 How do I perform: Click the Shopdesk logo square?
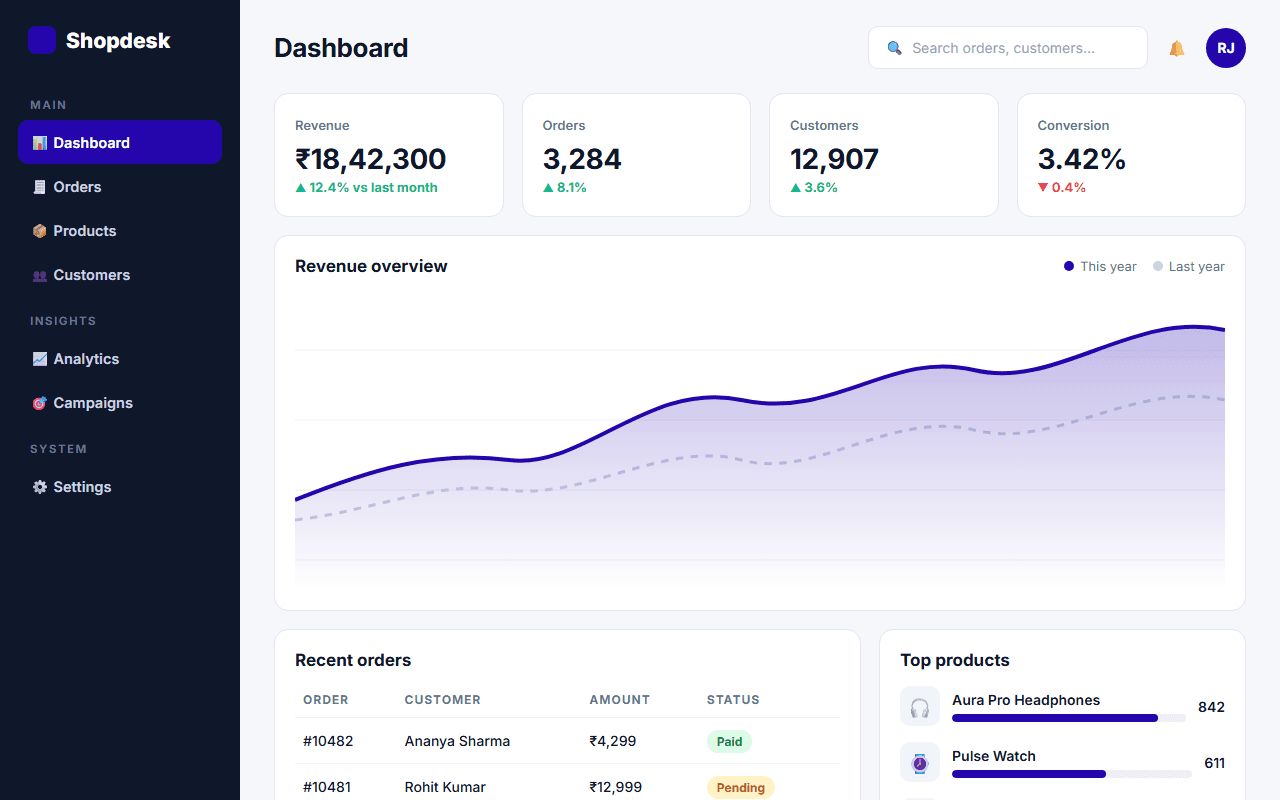pyautogui.click(x=42, y=40)
